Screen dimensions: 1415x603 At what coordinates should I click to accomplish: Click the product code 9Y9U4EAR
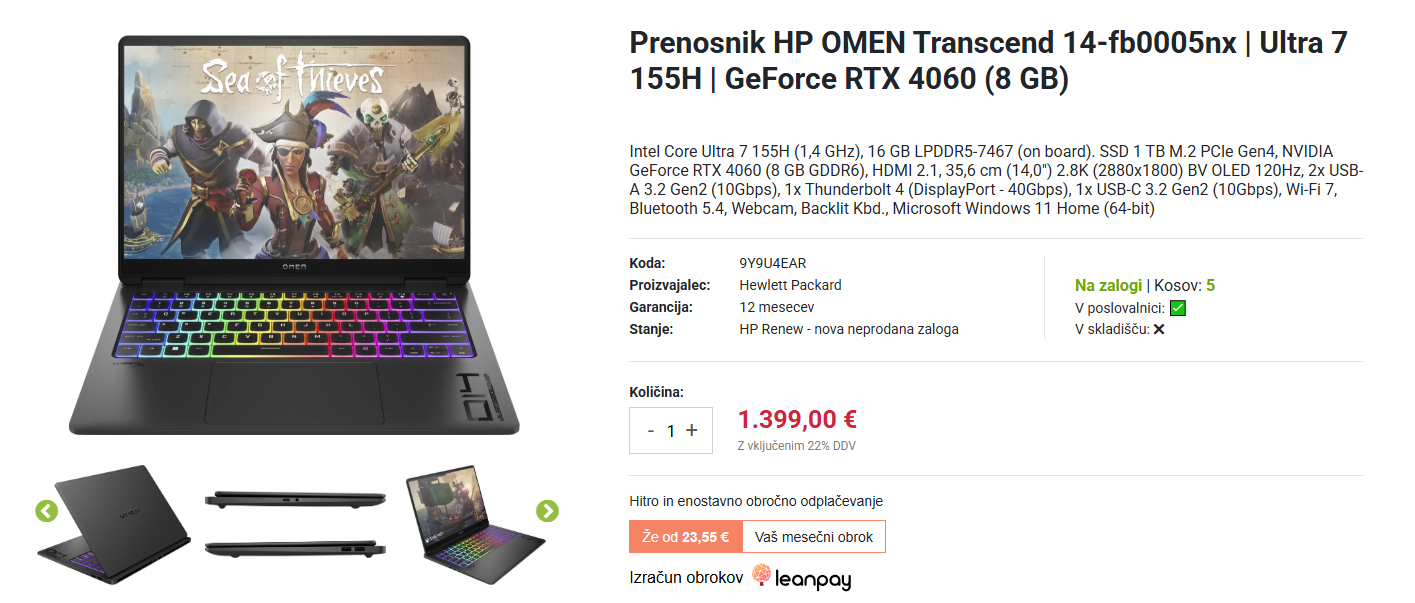click(773, 263)
